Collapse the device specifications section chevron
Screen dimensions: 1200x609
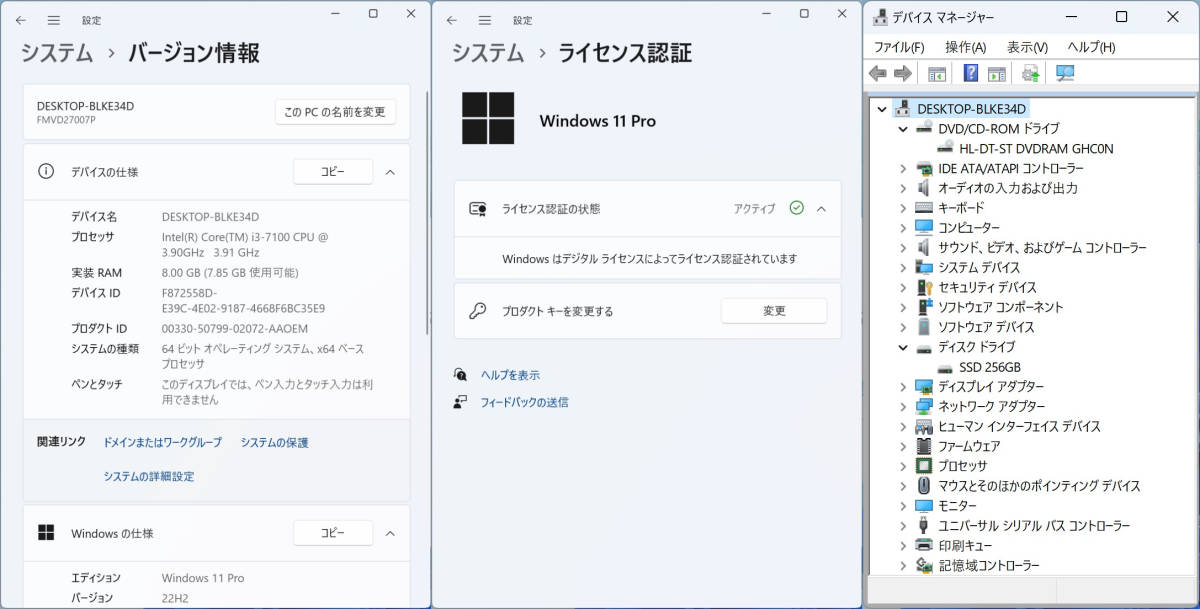pyautogui.click(x=391, y=172)
